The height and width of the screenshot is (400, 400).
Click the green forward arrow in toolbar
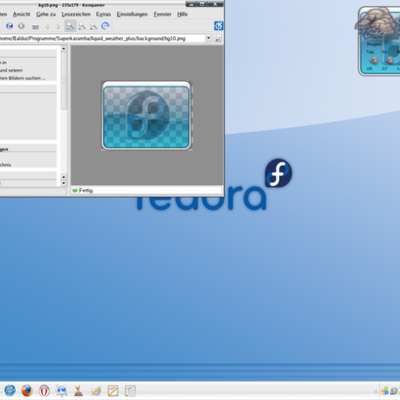tap(58, 26)
